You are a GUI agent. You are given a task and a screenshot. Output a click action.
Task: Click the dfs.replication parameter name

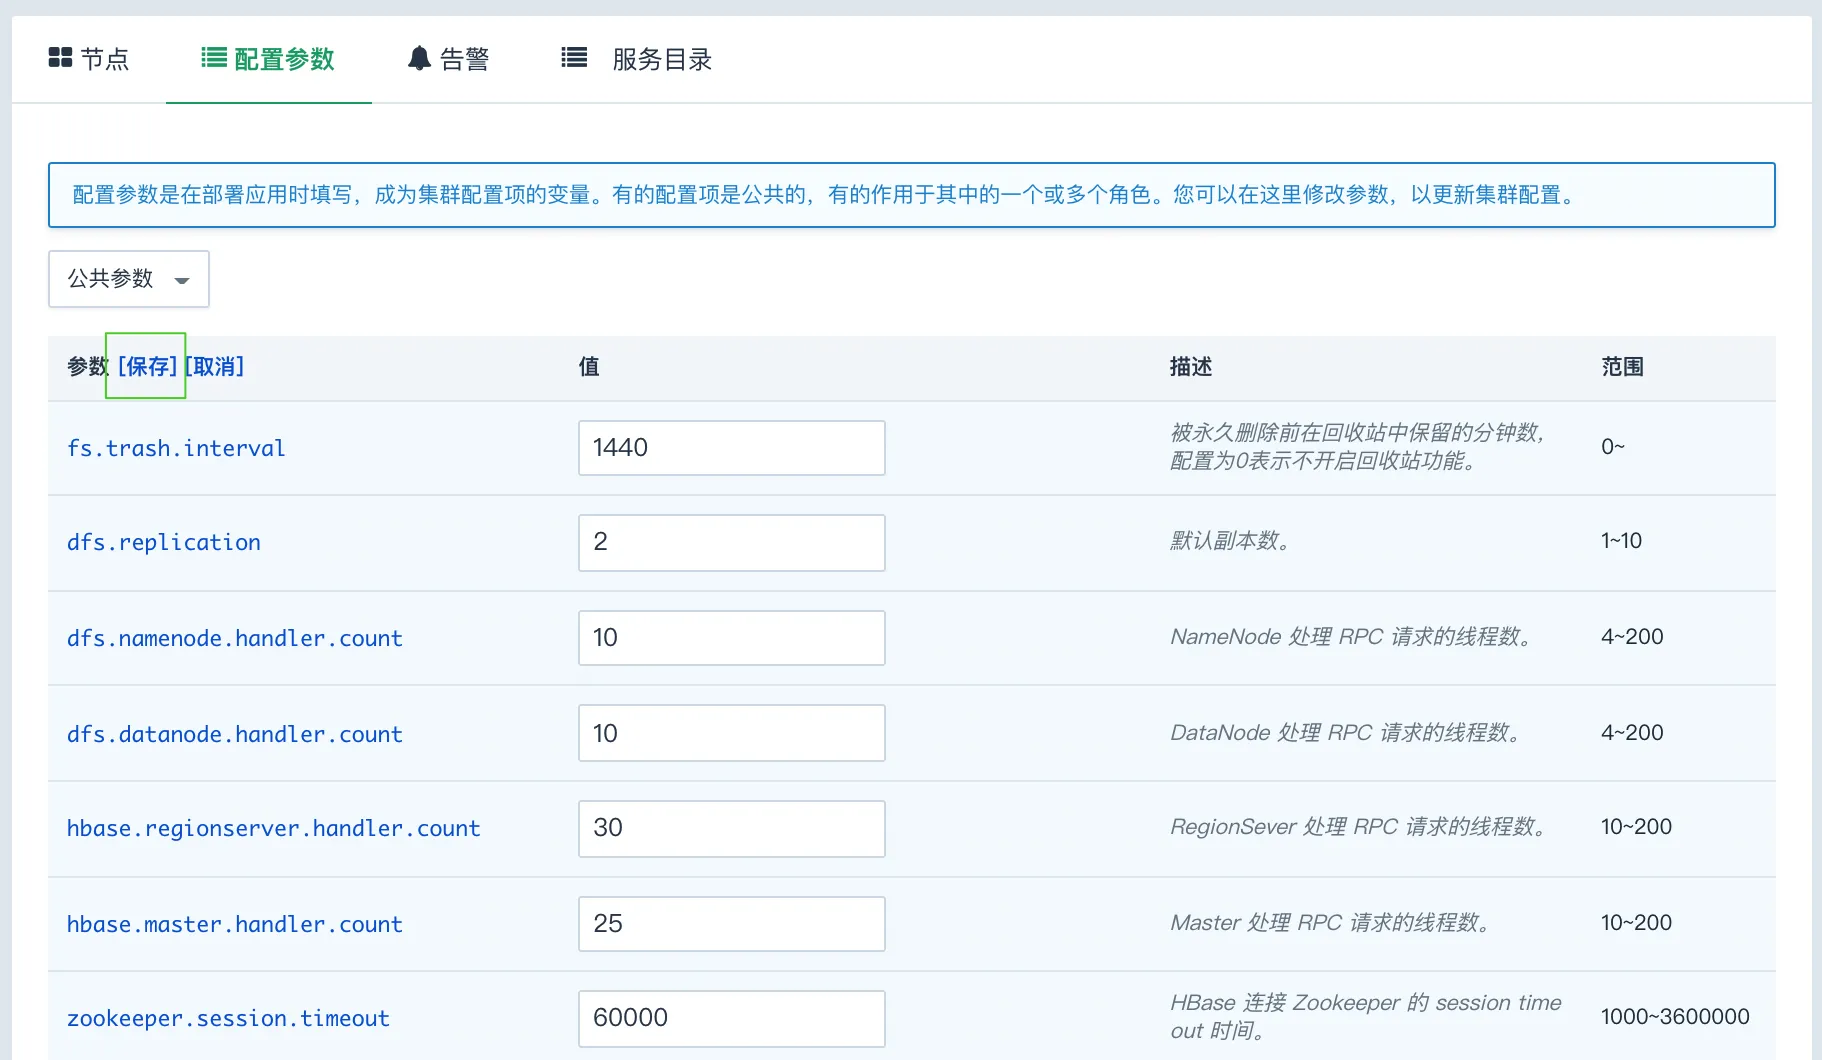164,542
